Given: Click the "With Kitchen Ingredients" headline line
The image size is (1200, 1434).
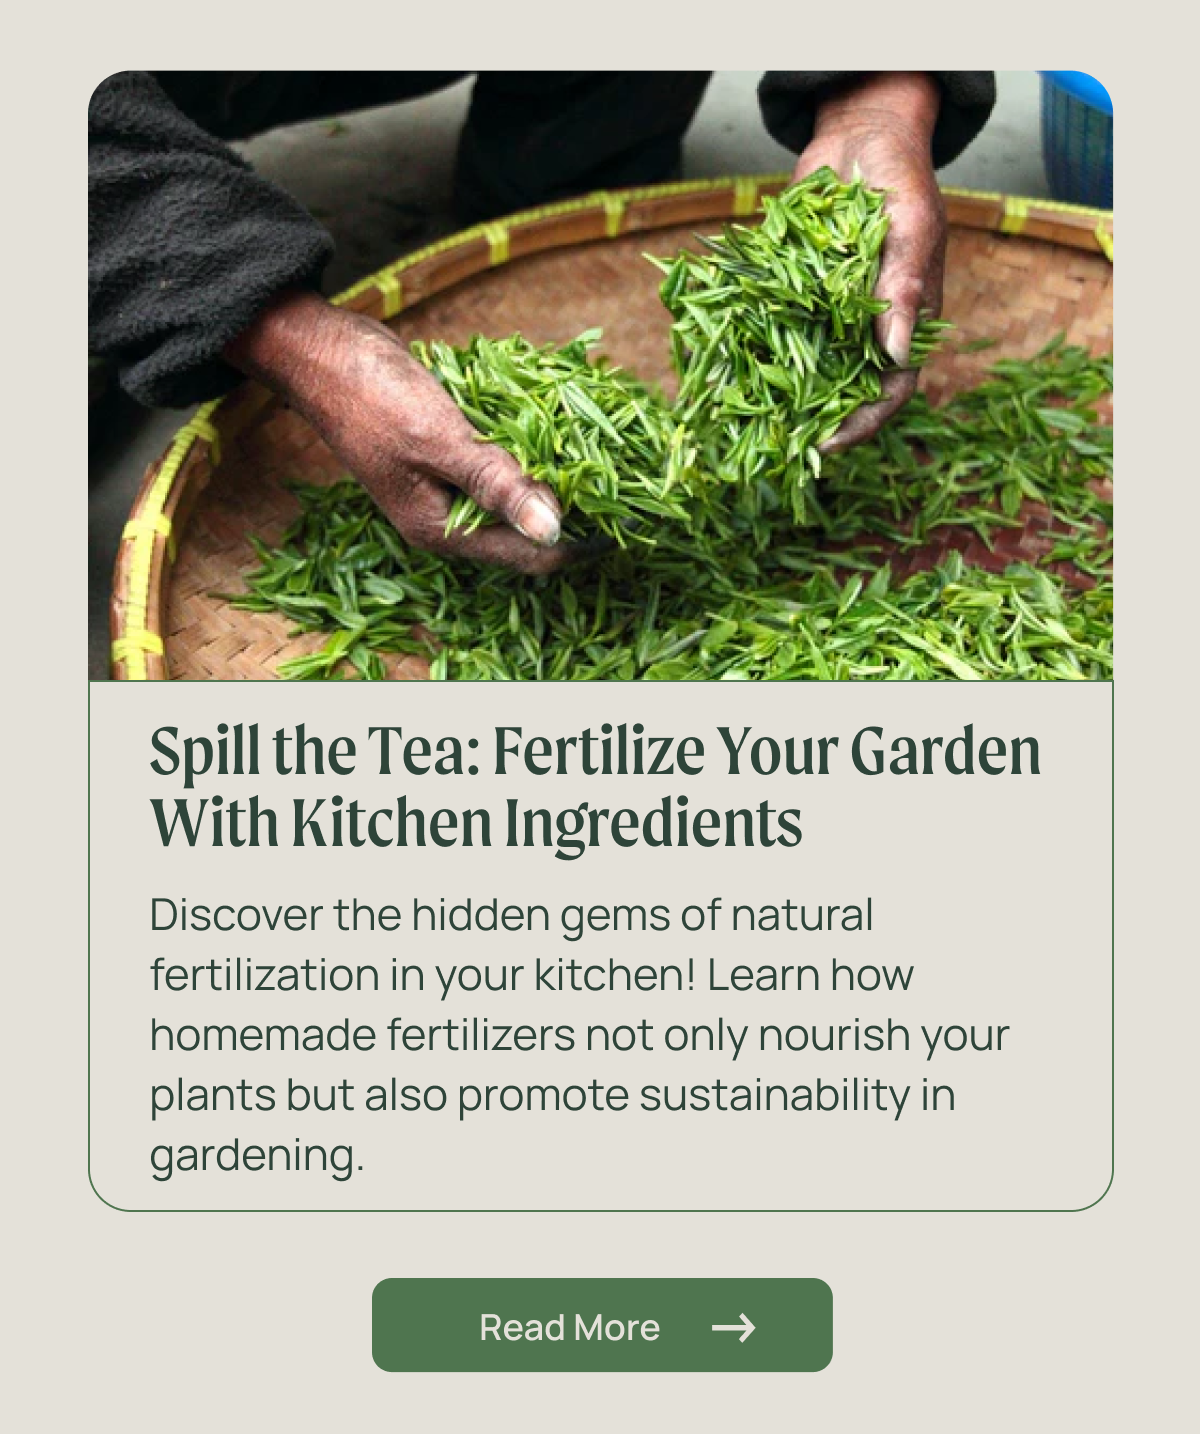Looking at the screenshot, I should pyautogui.click(x=476, y=823).
